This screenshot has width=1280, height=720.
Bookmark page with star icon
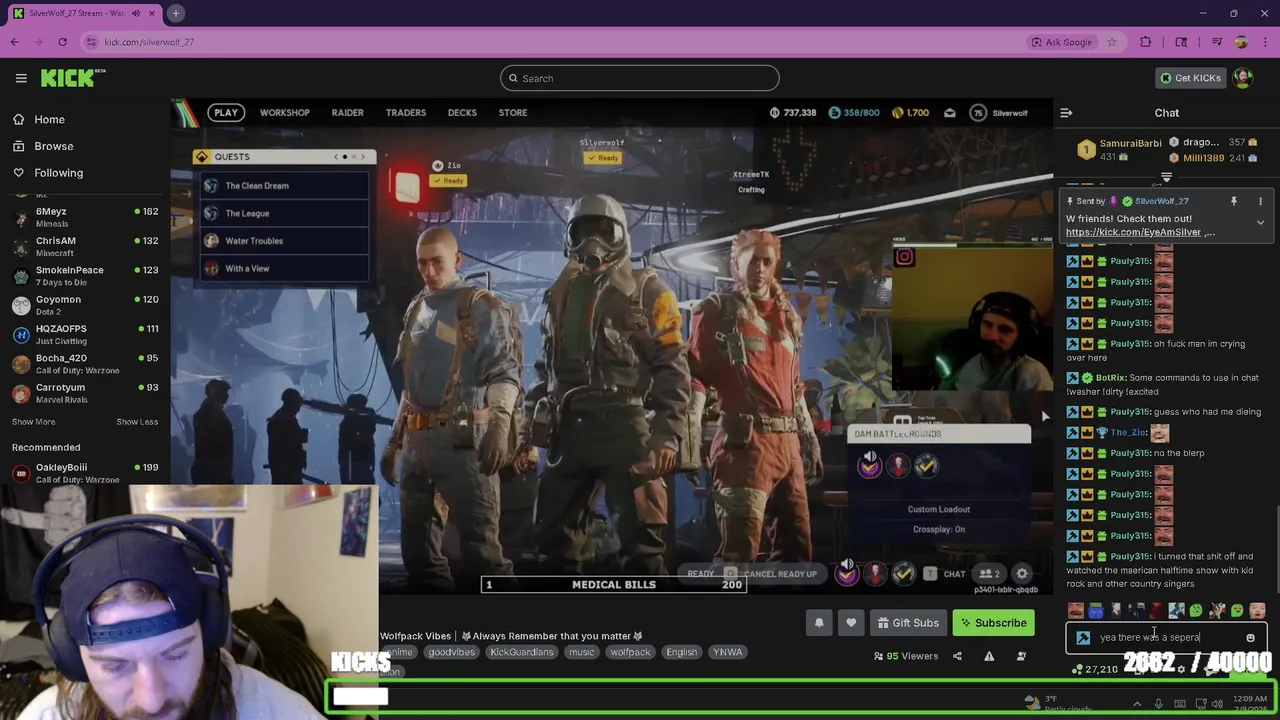tap(1111, 42)
